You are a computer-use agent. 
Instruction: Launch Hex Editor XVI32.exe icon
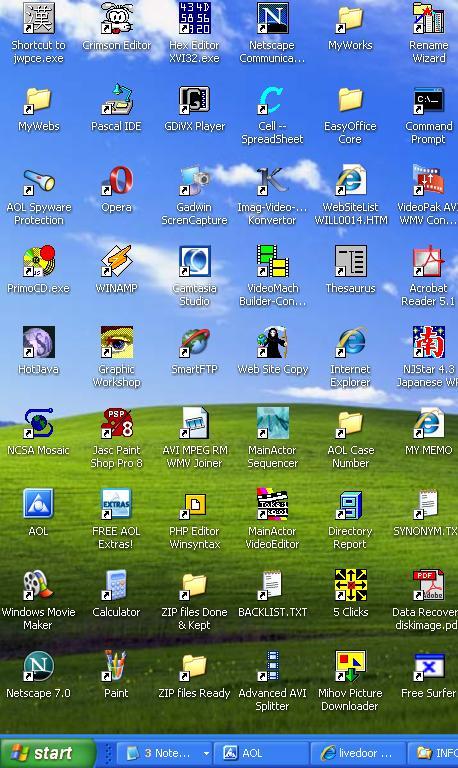point(194,19)
